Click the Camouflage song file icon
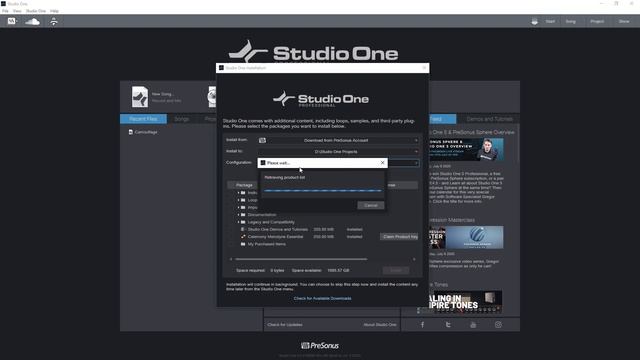 pyautogui.click(x=131, y=132)
